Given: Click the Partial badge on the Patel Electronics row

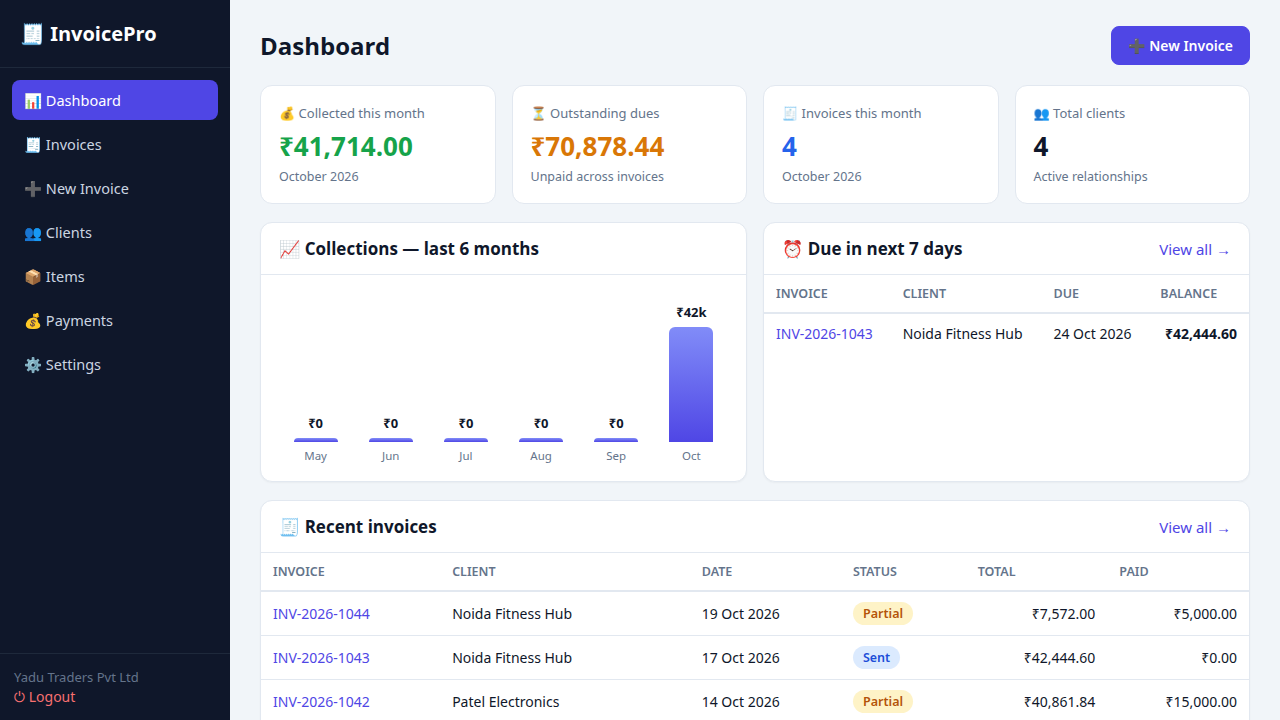Looking at the screenshot, I should click(x=882, y=702).
